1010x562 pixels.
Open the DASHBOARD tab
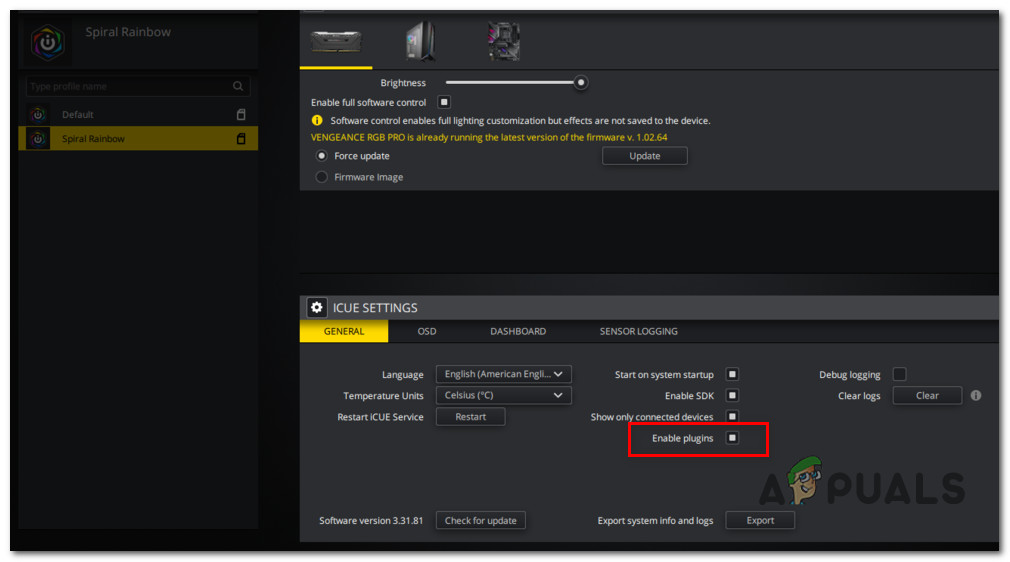518,331
